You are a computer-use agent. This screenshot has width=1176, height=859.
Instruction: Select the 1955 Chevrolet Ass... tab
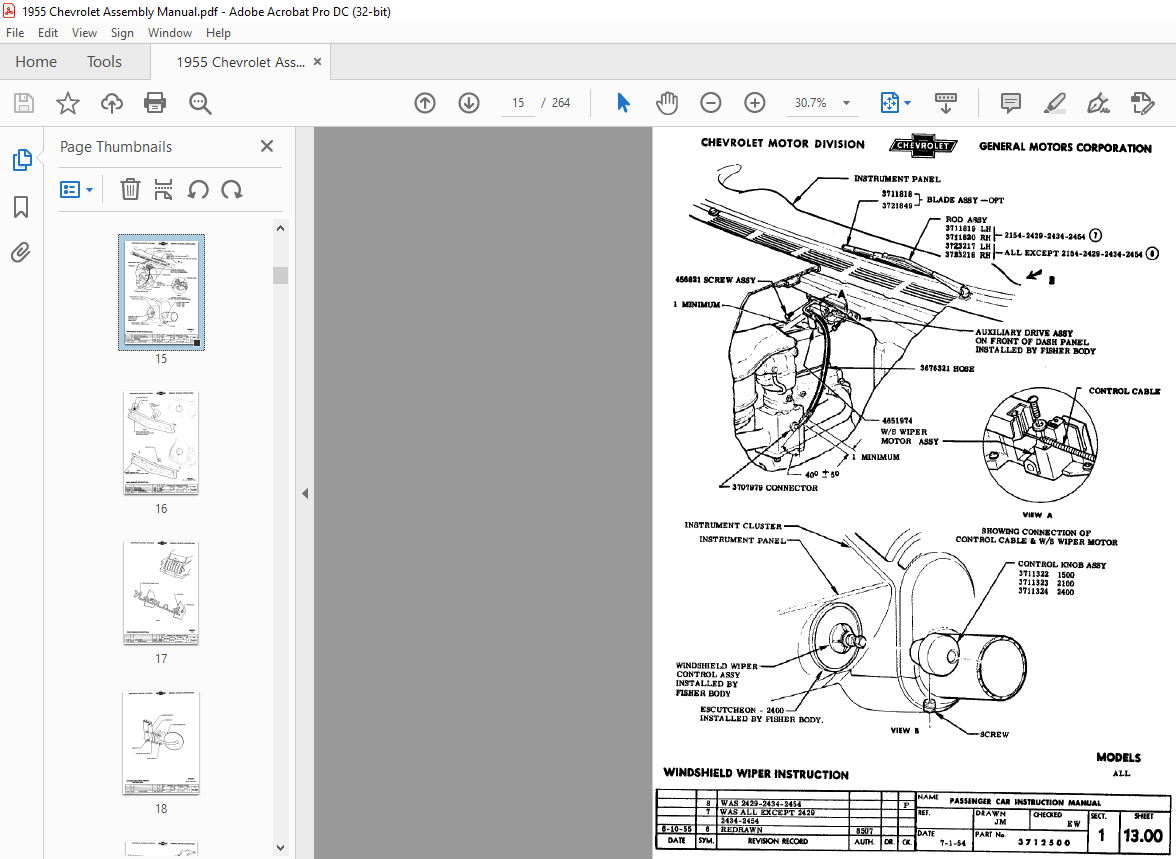tap(240, 62)
